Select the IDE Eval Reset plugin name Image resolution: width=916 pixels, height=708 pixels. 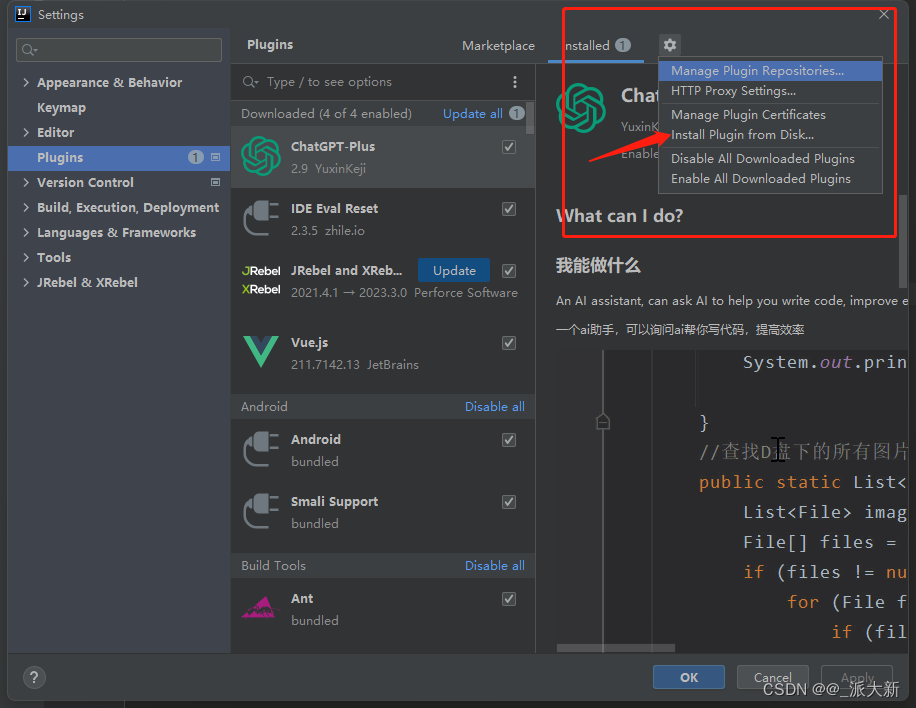335,209
